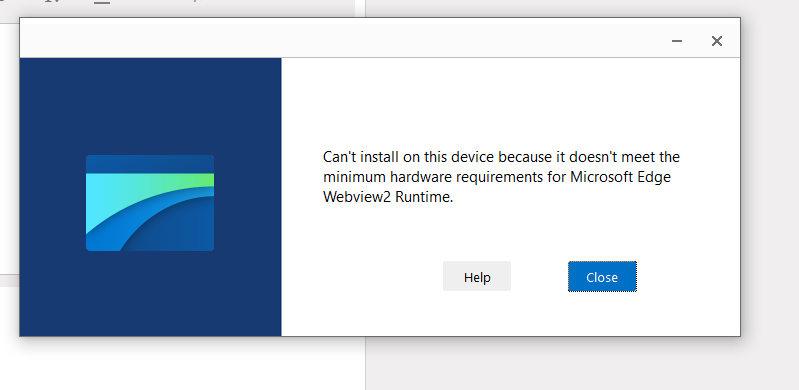Close the installer using the title bar X
This screenshot has height=390, width=799.
[716, 41]
